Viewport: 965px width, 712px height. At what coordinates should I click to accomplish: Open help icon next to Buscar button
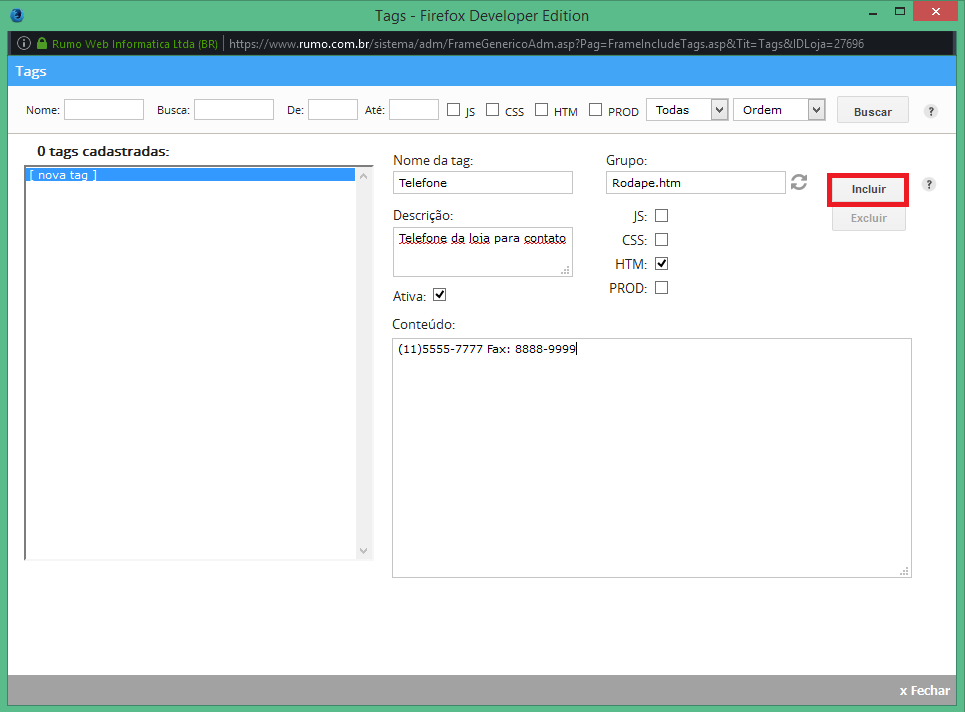(x=931, y=111)
